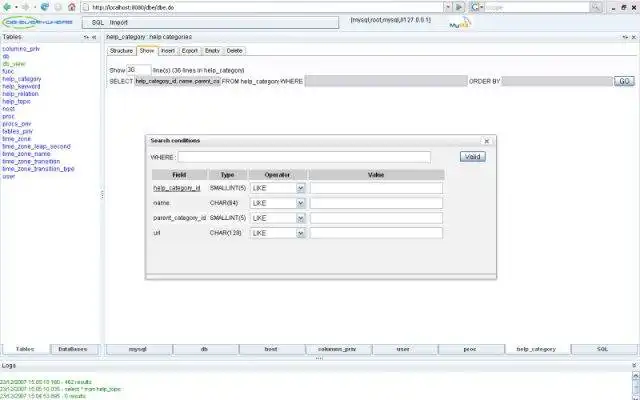
Task: Select the DataBases tab at bottom left
Action: [x=73, y=349]
